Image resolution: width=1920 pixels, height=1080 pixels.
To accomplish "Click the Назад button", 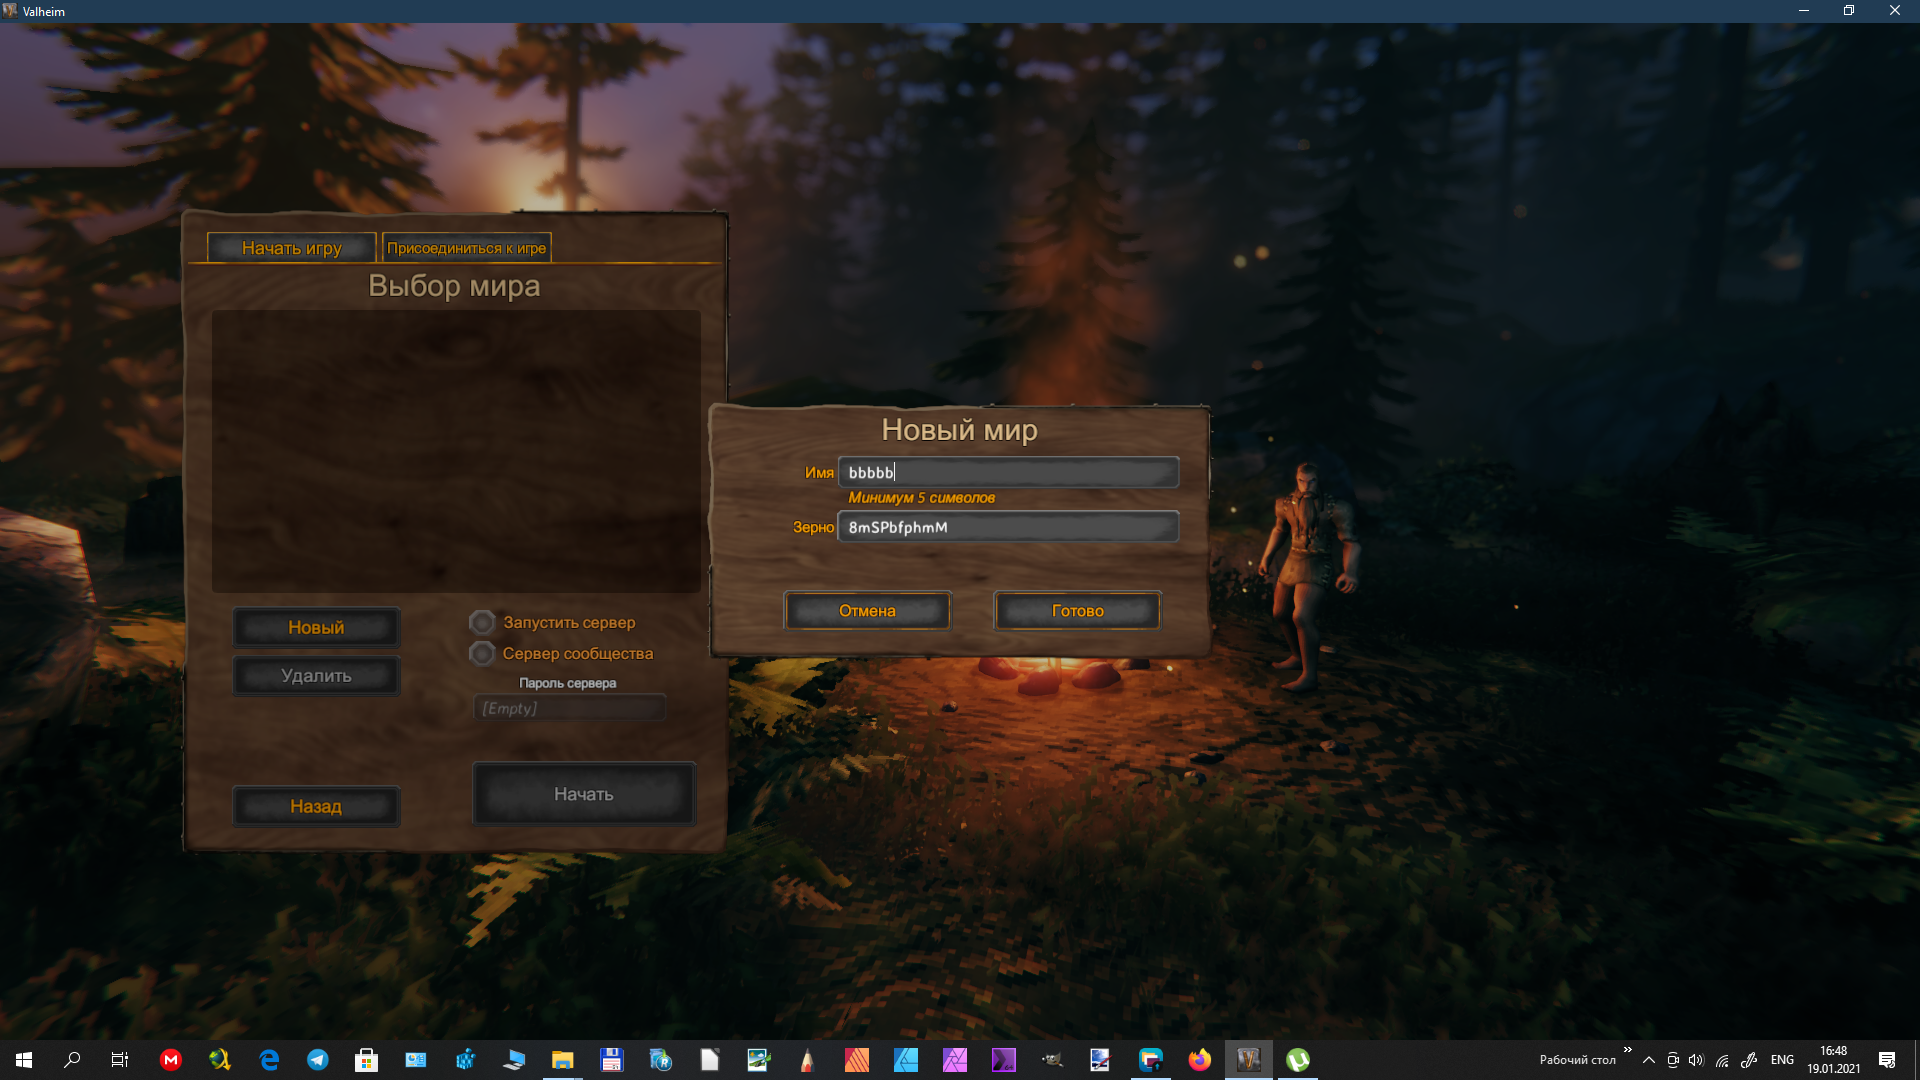I will [316, 806].
